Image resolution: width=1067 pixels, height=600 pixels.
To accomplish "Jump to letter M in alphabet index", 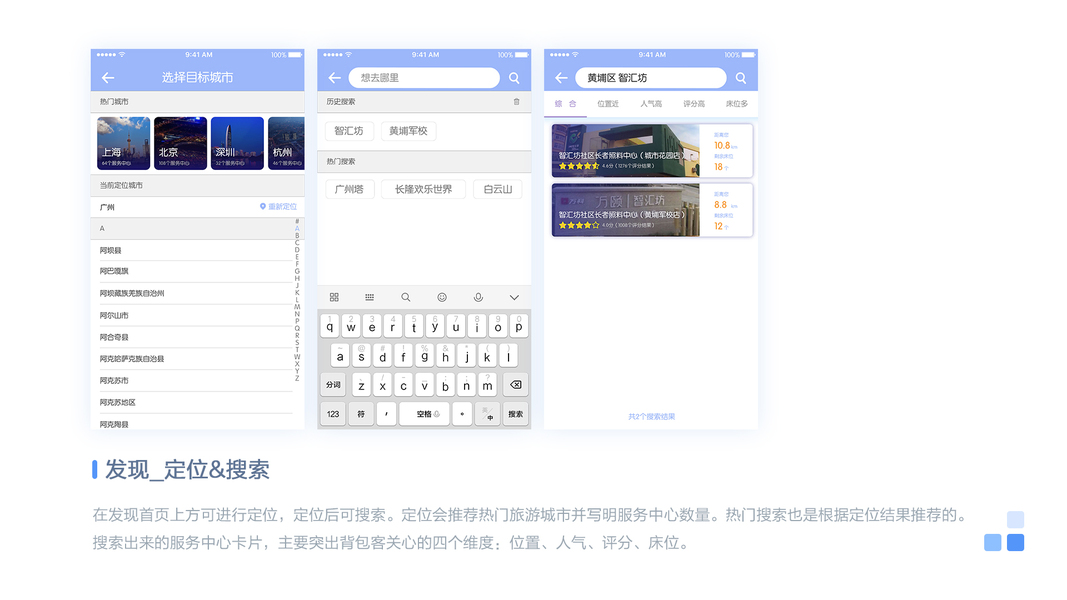I will tap(297, 307).
